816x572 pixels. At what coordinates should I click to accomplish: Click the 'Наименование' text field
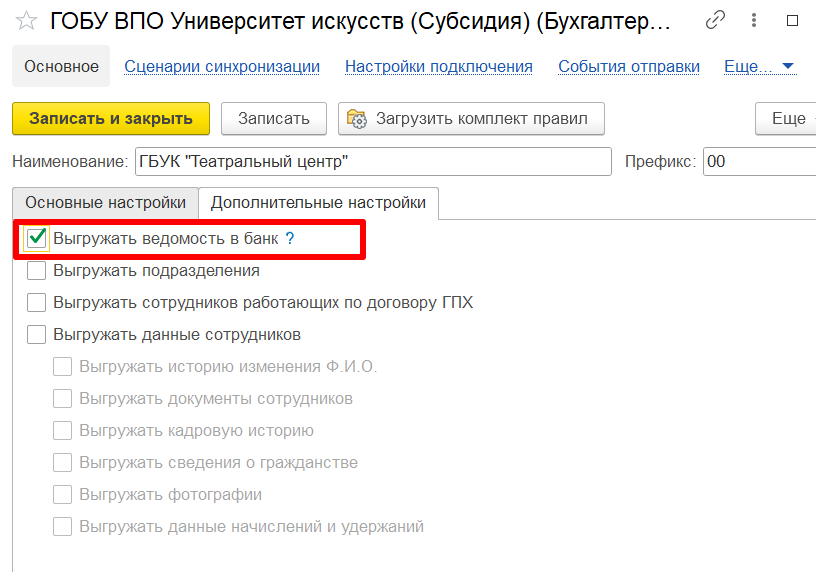[x=372, y=161]
